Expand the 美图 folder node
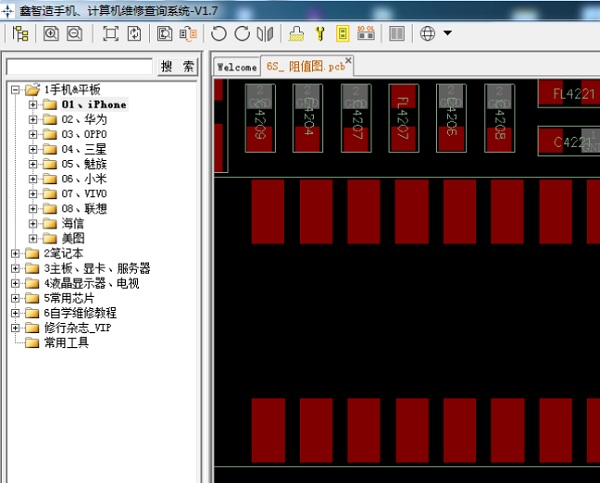Screen dimensions: 600x483 tap(33, 238)
